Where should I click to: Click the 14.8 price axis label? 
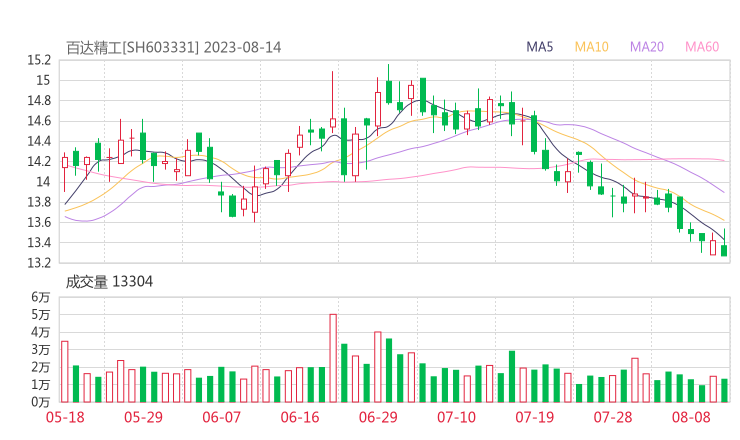coord(39,101)
